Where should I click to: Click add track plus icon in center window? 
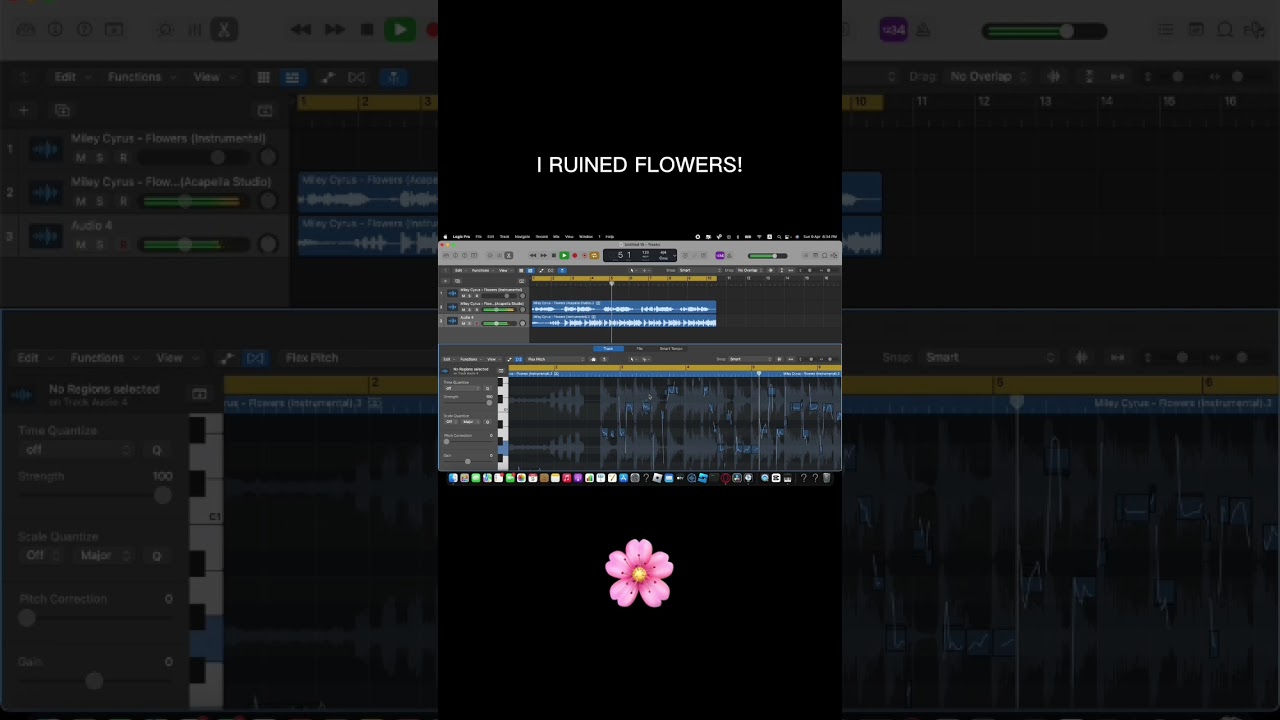coord(446,281)
